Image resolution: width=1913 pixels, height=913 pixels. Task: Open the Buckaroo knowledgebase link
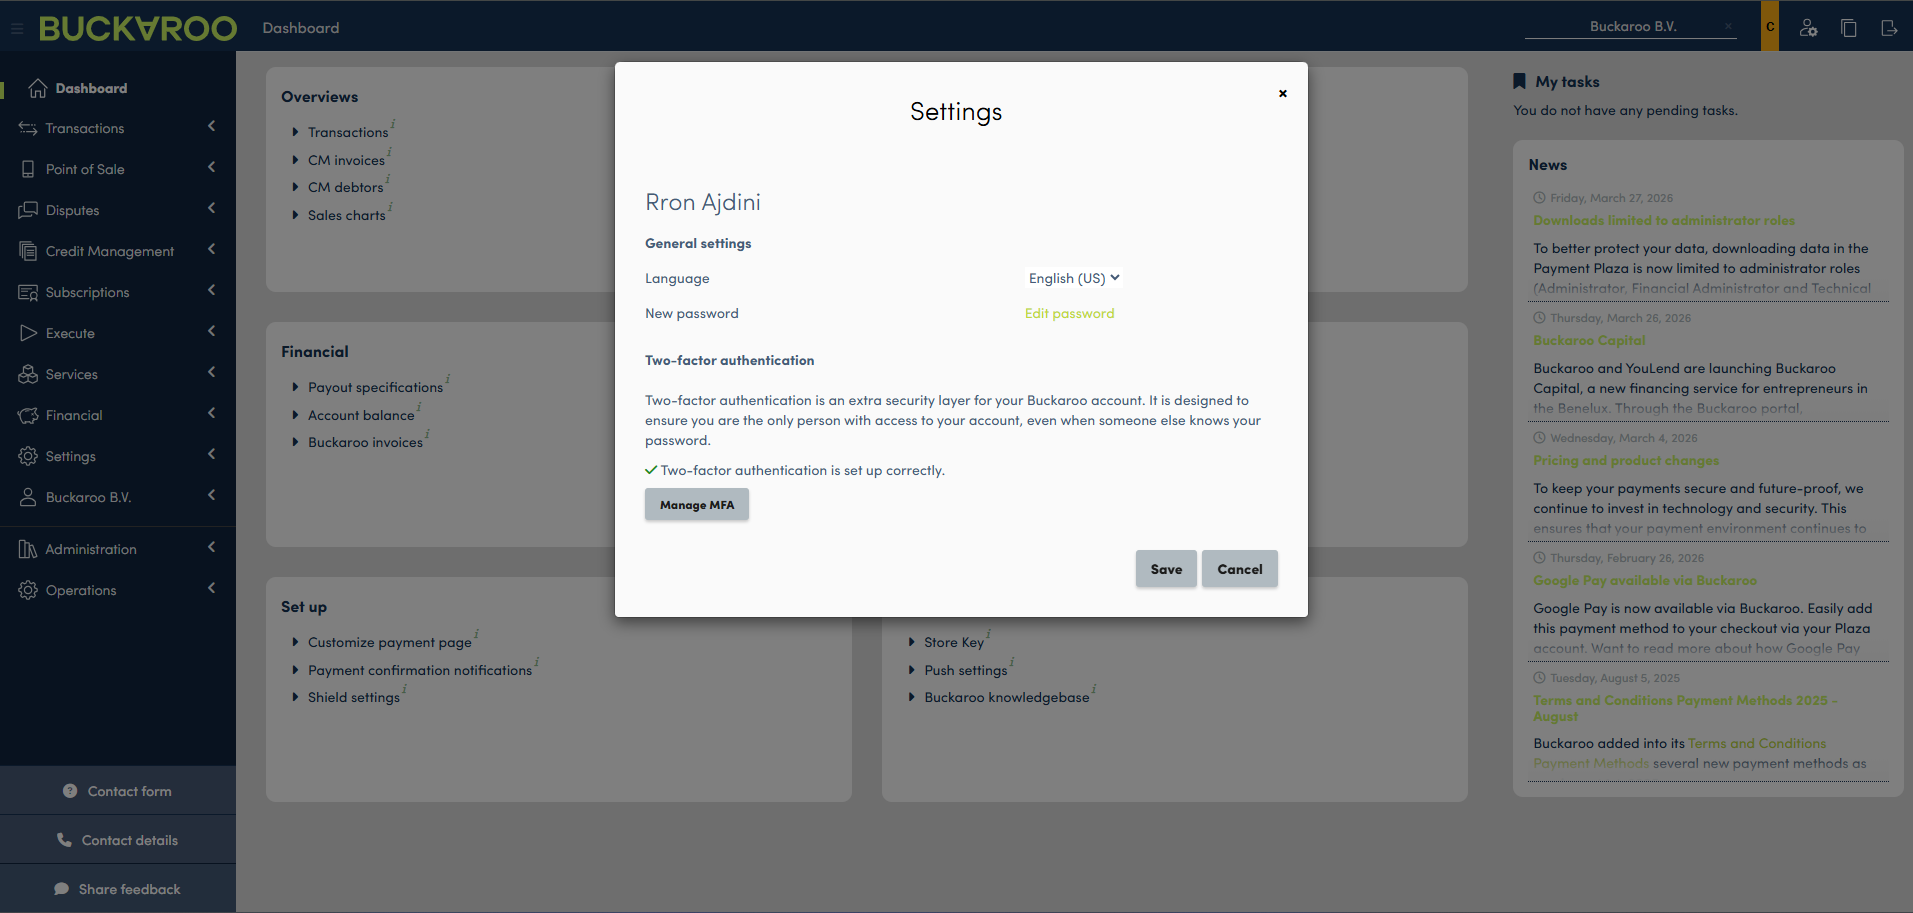(x=1006, y=697)
